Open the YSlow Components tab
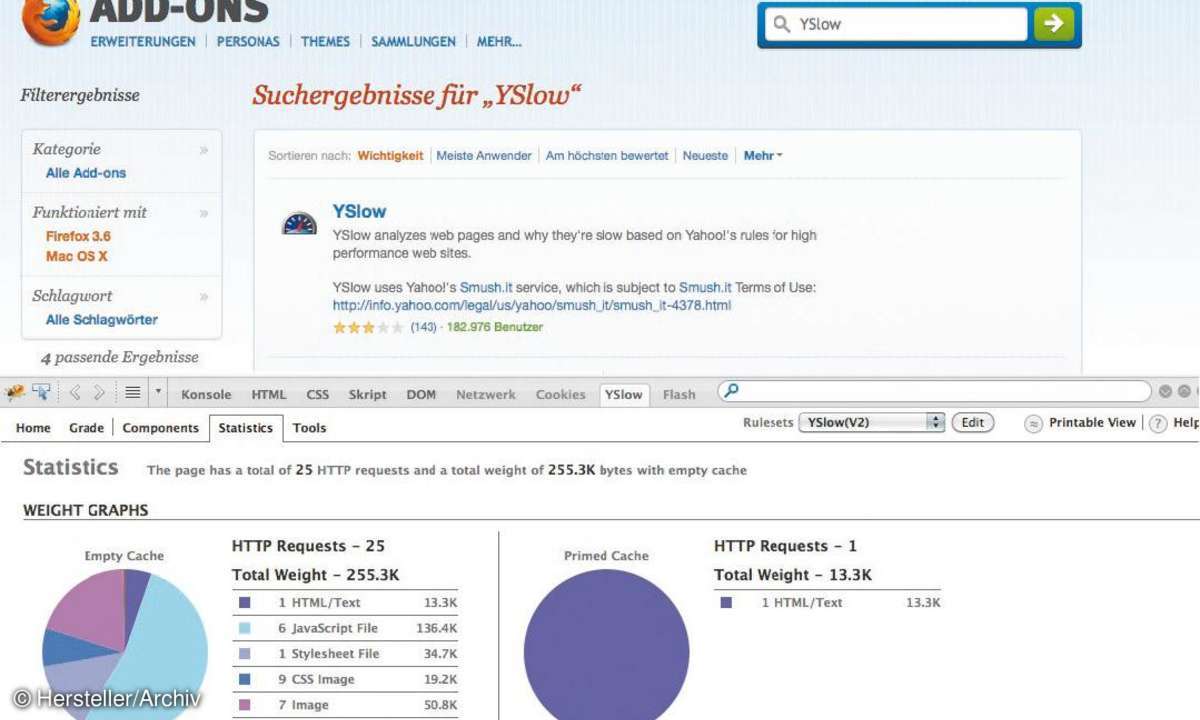Viewport: 1200px width, 720px height. [160, 427]
